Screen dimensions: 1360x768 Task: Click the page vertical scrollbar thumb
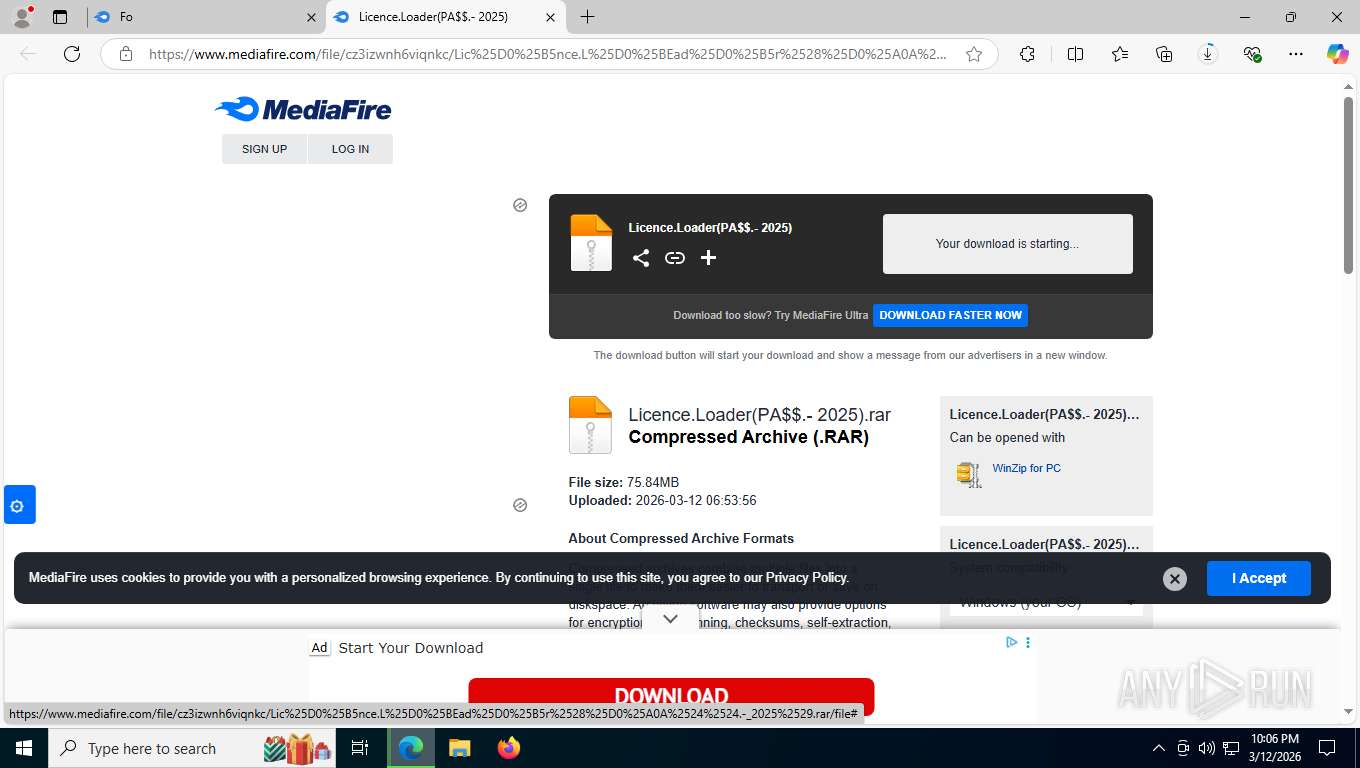[1348, 185]
